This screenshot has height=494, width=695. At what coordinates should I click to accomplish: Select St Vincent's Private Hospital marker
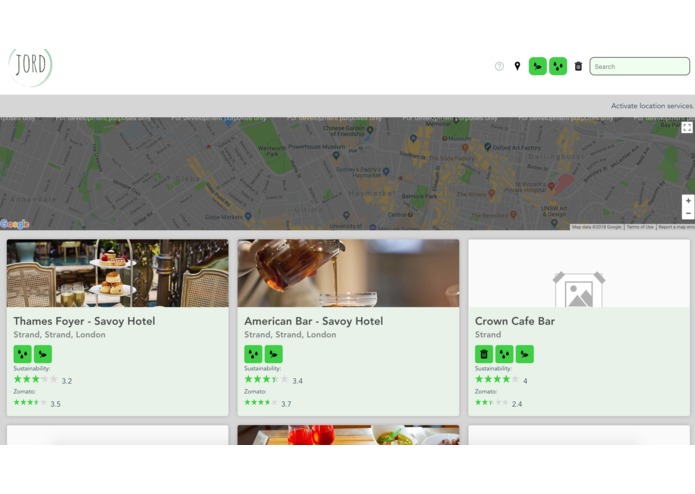coord(551,186)
